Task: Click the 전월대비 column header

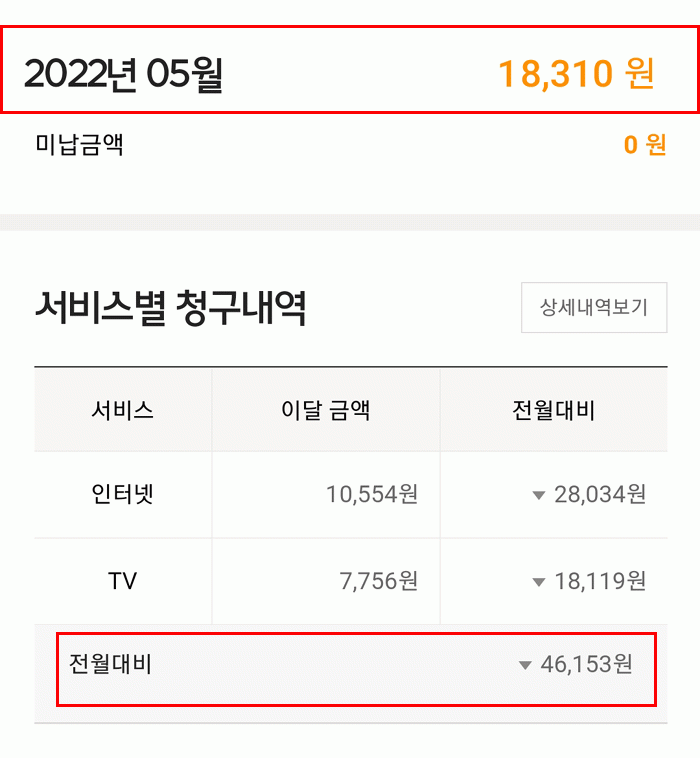Action: click(553, 410)
